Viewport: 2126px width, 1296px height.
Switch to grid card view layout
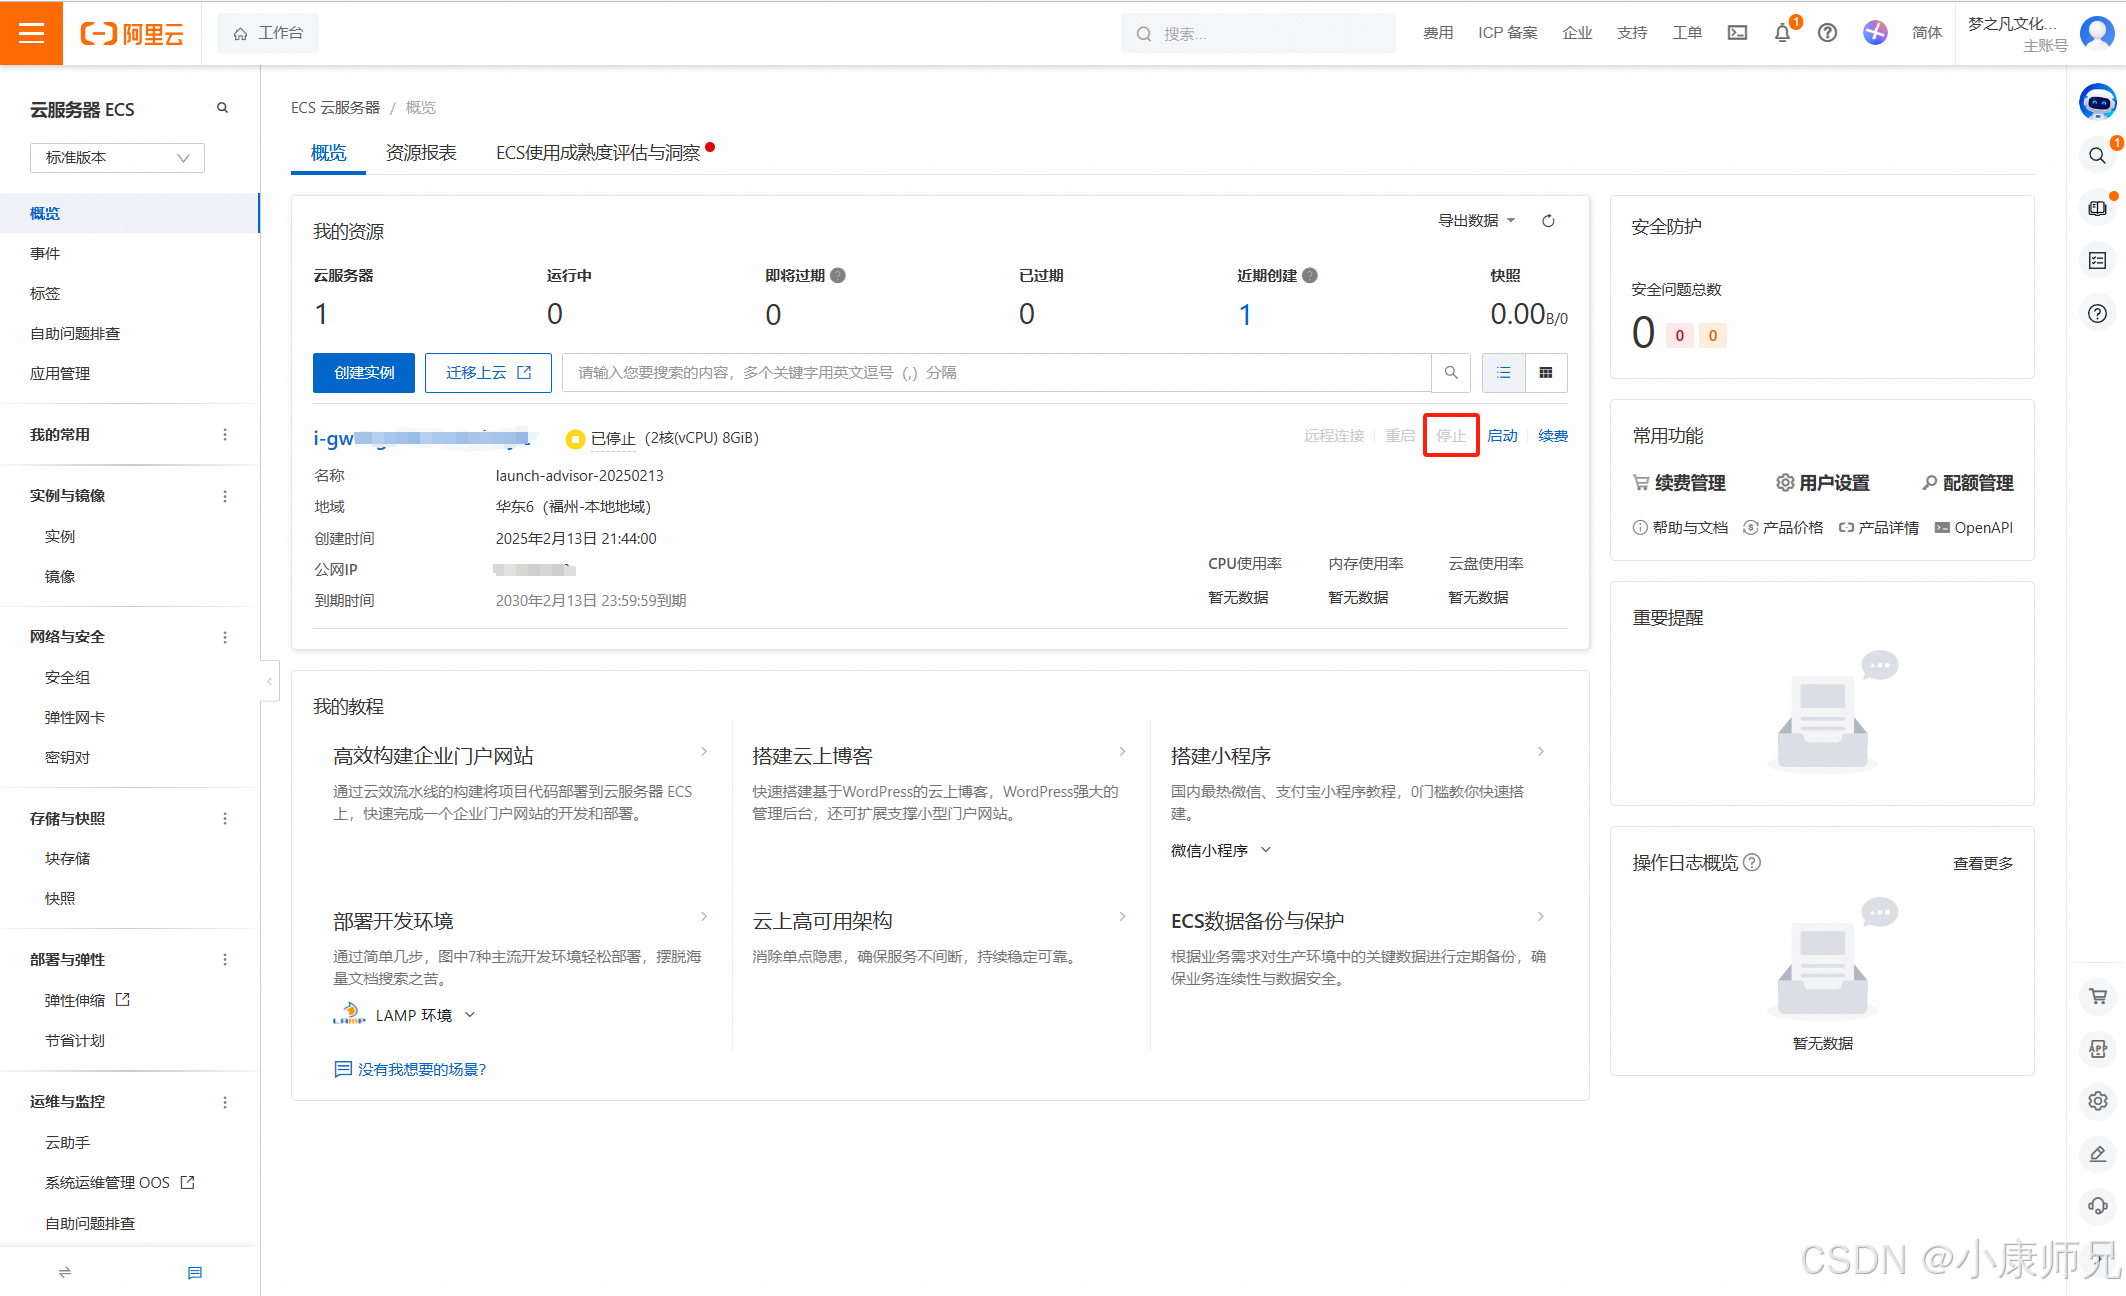tap(1546, 373)
